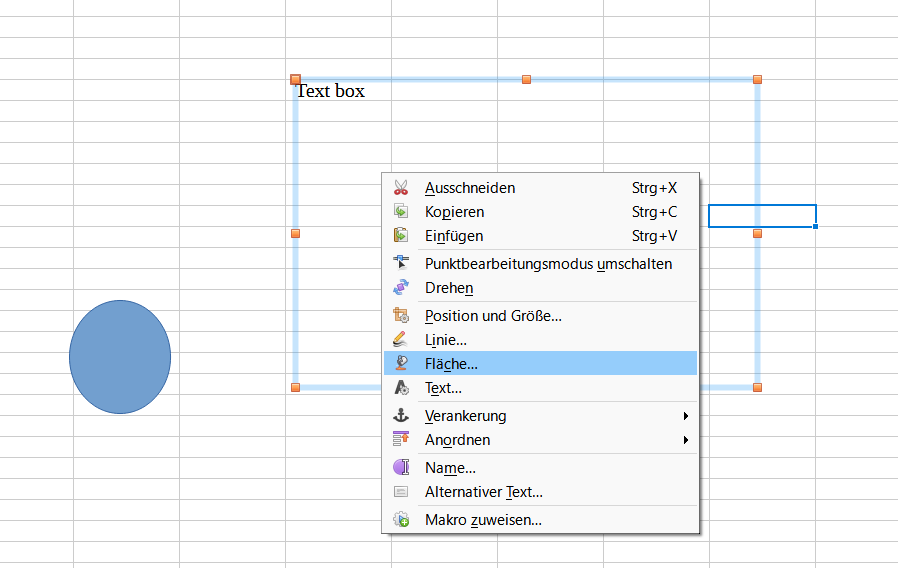The height and width of the screenshot is (568, 898).
Task: Click inside the highlighted spreadsheet cell
Action: point(762,216)
